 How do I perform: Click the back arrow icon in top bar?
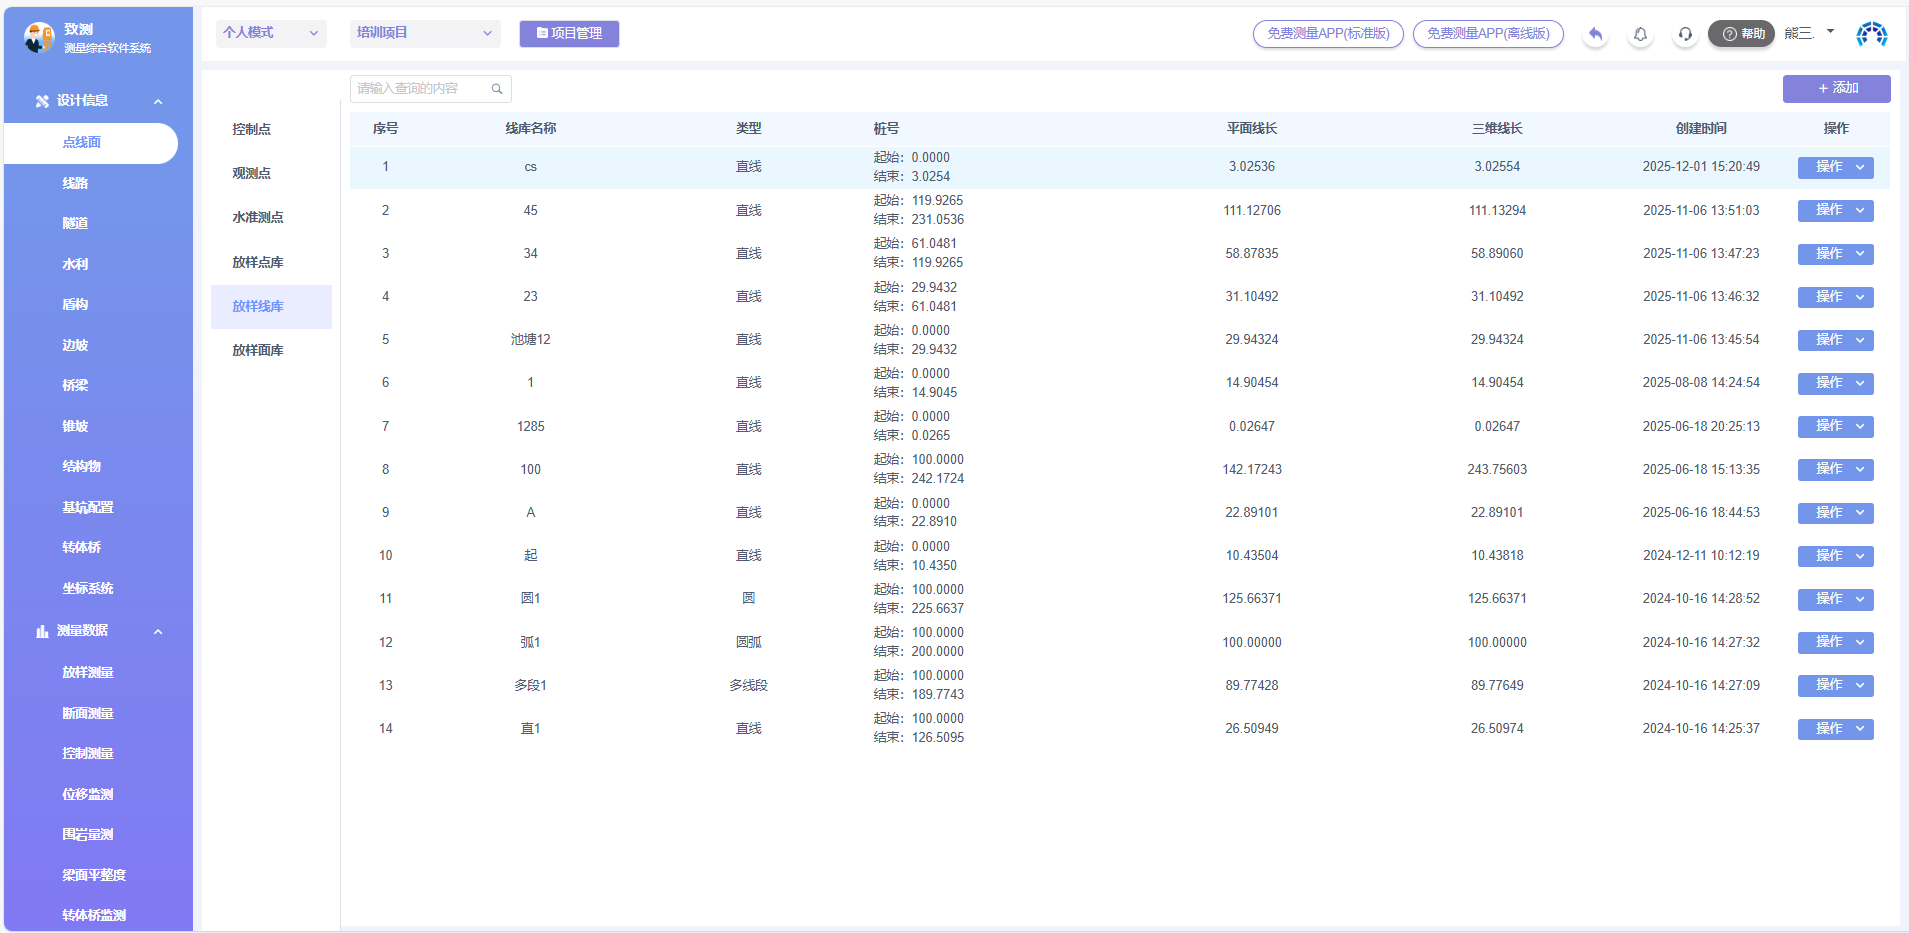[x=1595, y=34]
